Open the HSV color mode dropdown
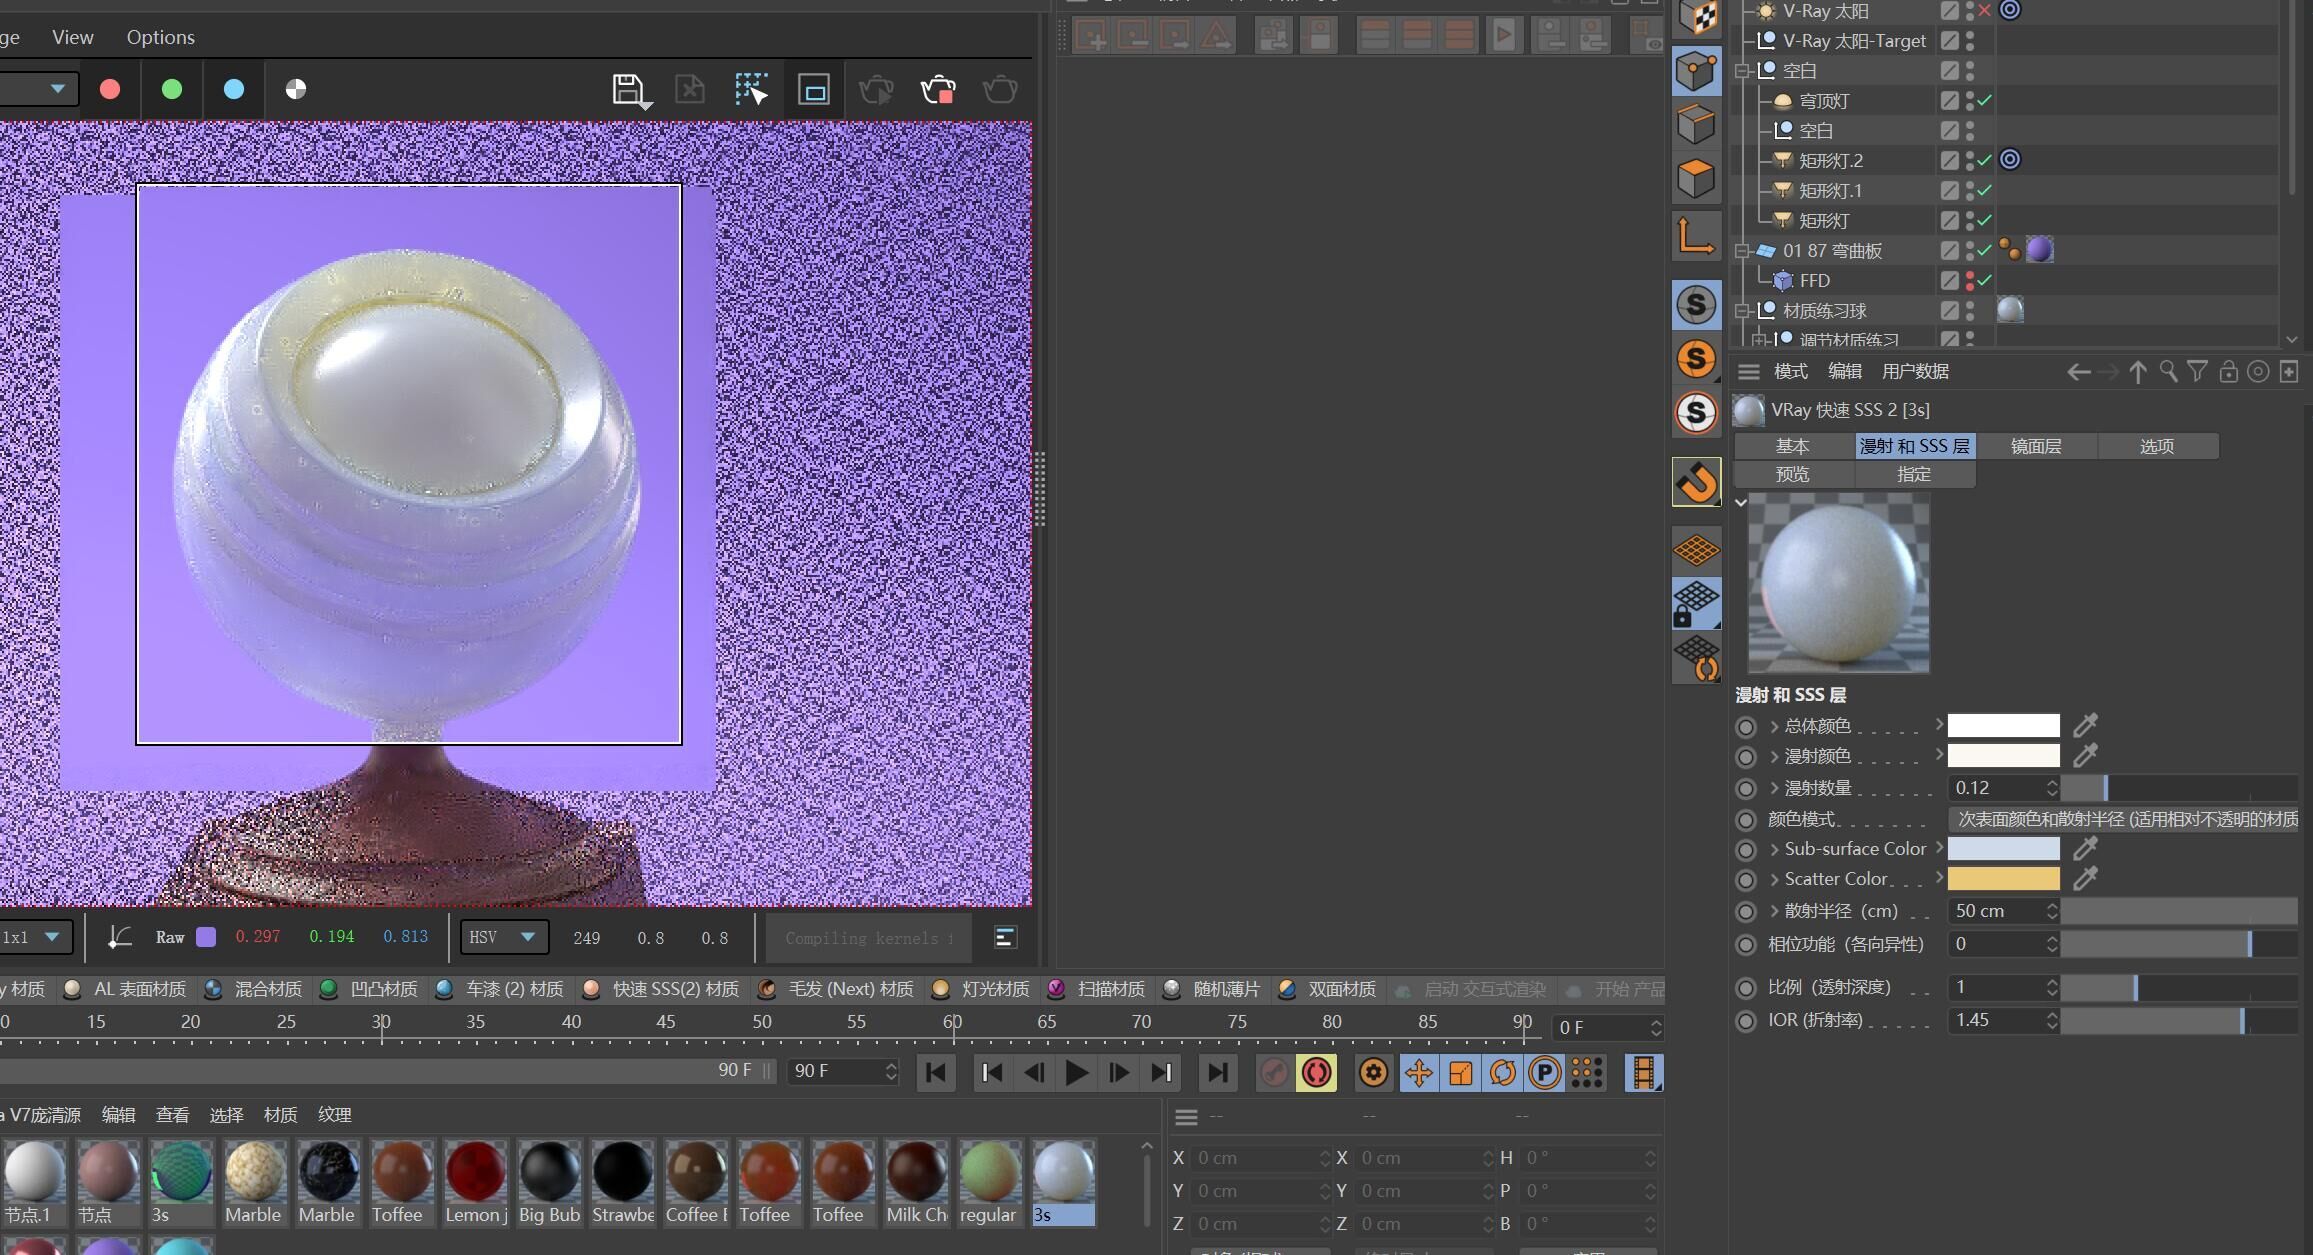This screenshot has height=1255, width=2313. tap(504, 937)
